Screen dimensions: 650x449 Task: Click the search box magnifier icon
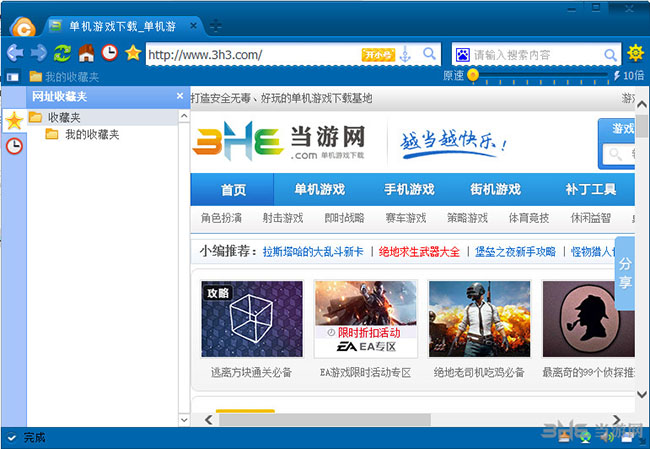click(610, 55)
